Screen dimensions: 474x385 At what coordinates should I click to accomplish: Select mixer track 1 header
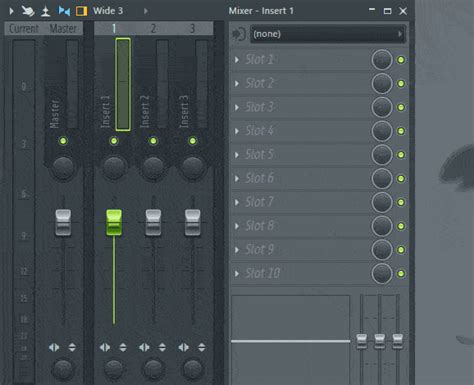114,29
